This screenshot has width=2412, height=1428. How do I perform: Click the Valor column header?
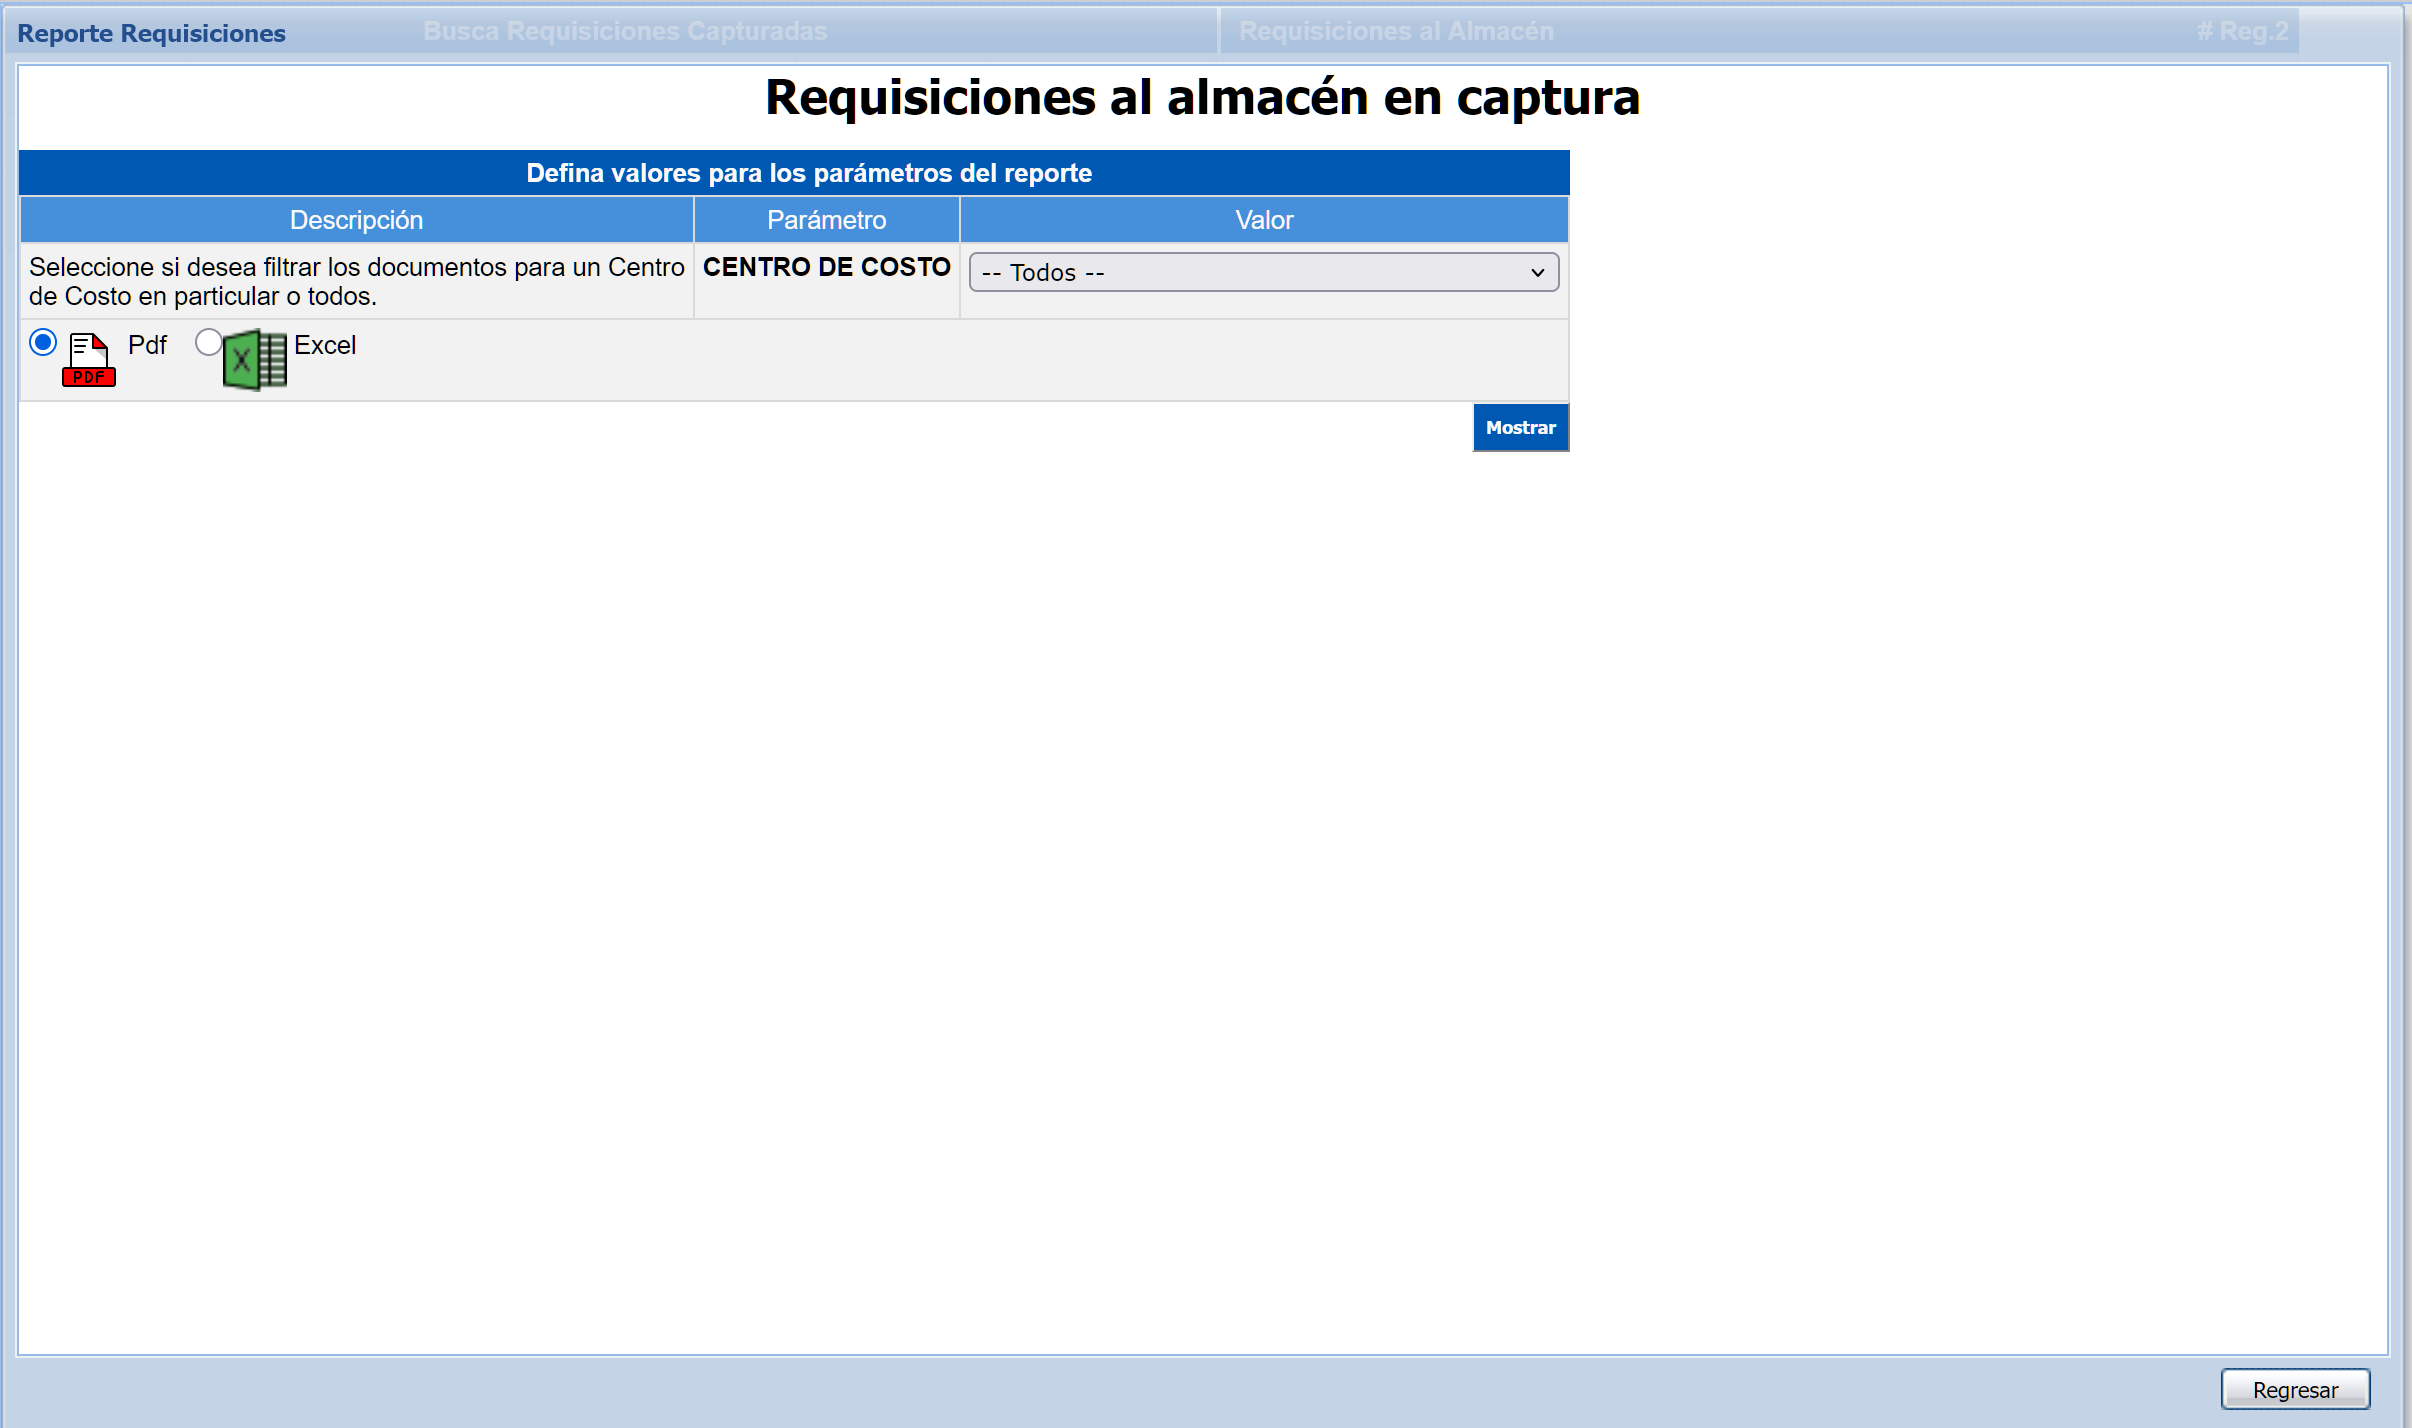point(1264,220)
